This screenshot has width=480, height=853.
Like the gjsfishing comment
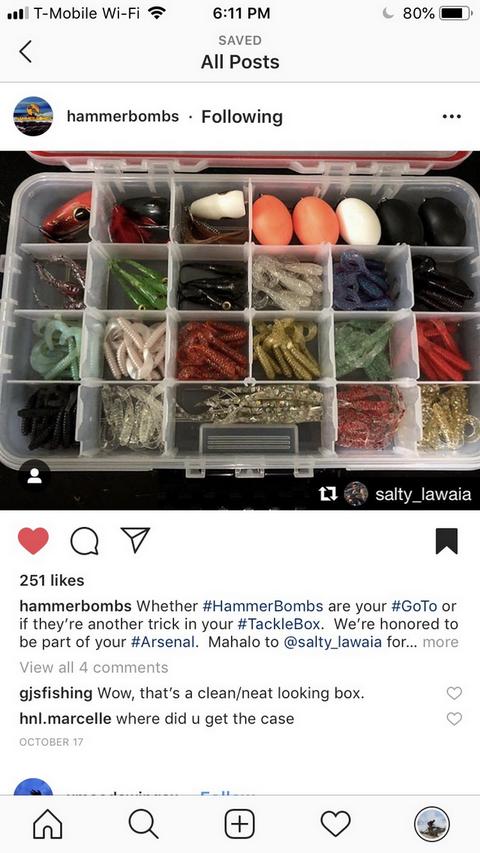[454, 693]
